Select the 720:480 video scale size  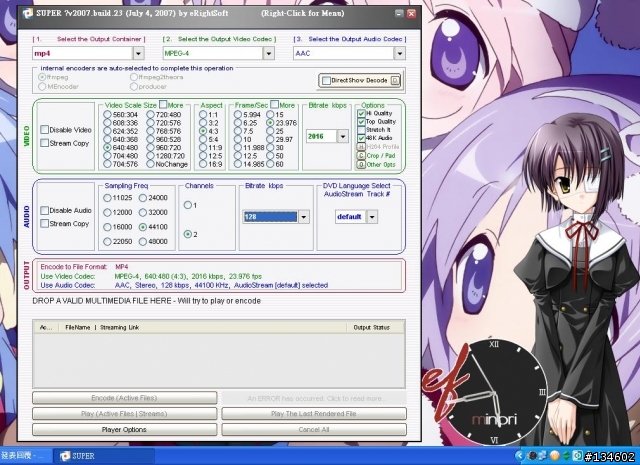pyautogui.click(x=151, y=115)
